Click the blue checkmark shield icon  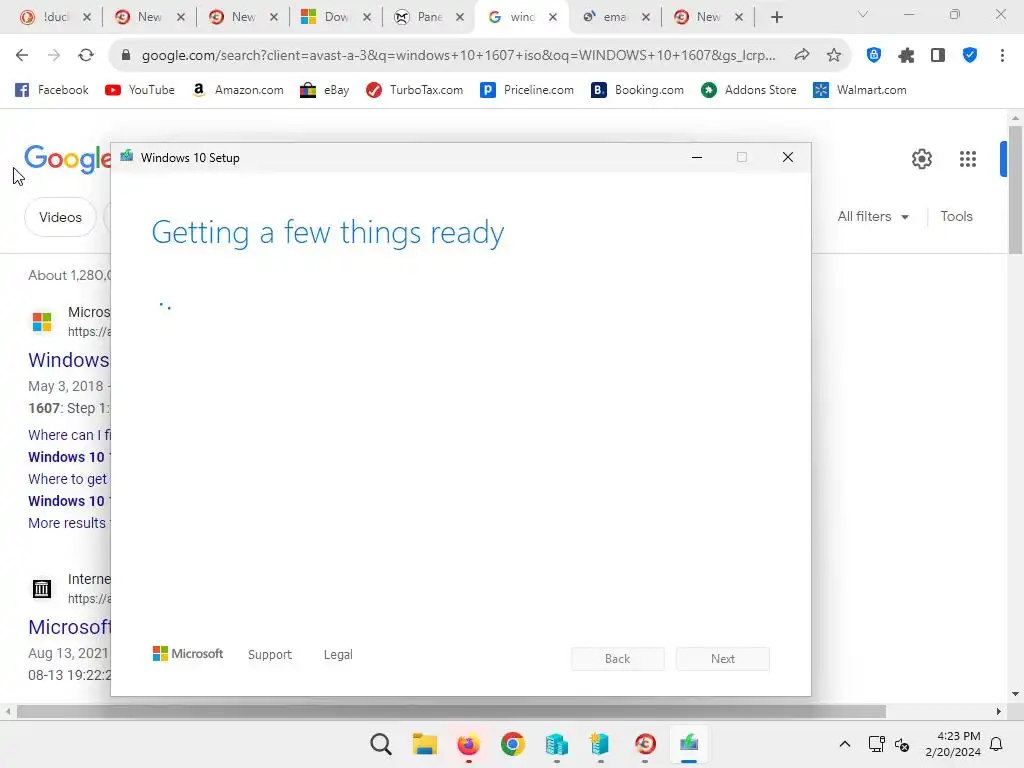(970, 56)
